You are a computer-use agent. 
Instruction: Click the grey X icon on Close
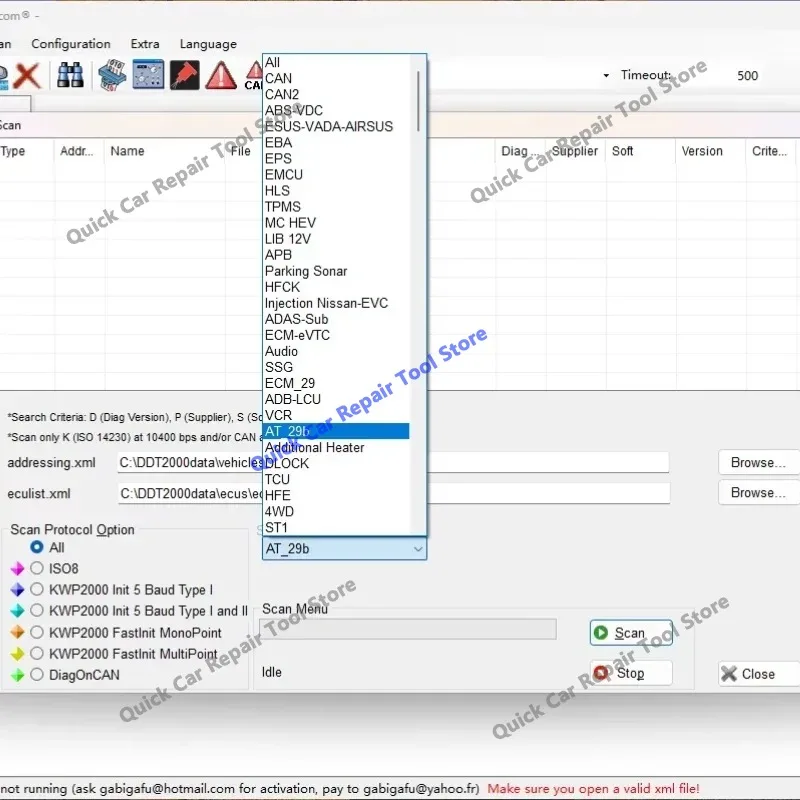pyautogui.click(x=729, y=673)
